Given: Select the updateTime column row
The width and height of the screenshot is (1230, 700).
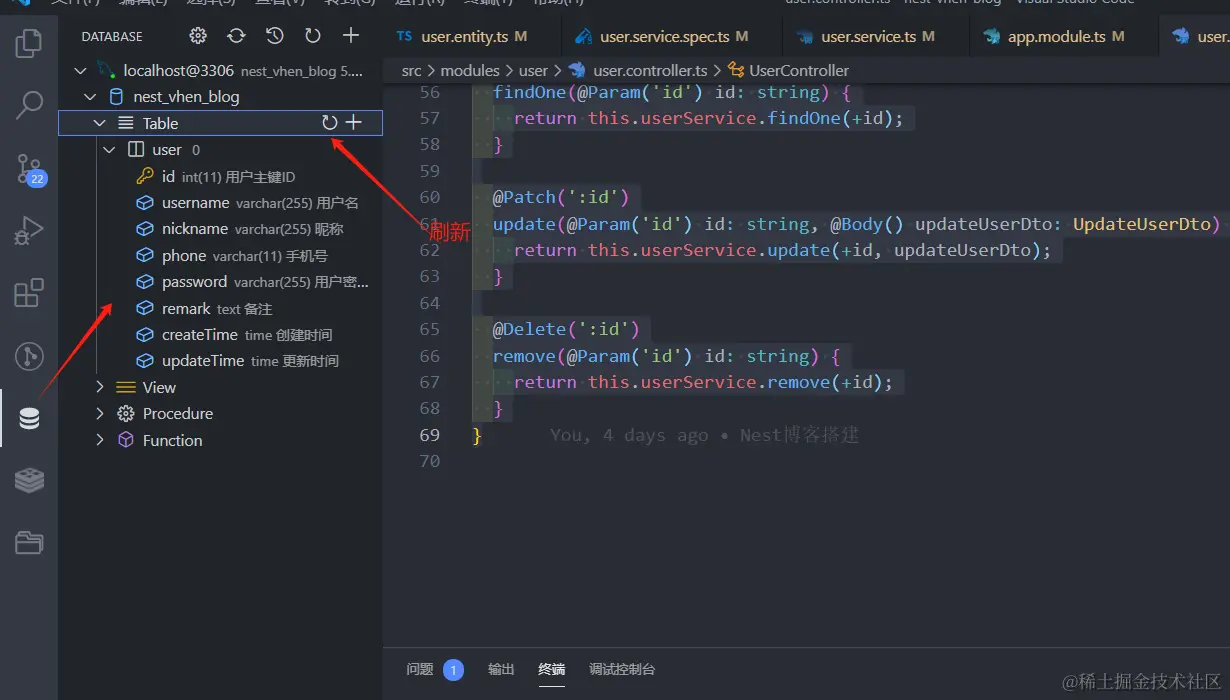Looking at the screenshot, I should [x=220, y=361].
